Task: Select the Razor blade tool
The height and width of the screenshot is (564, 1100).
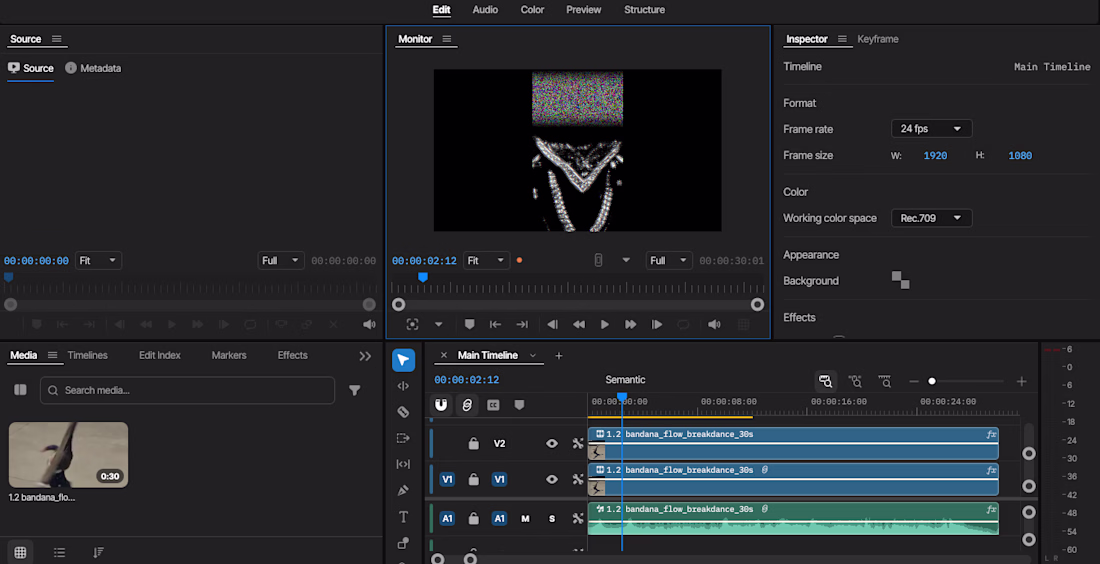Action: tap(403, 412)
